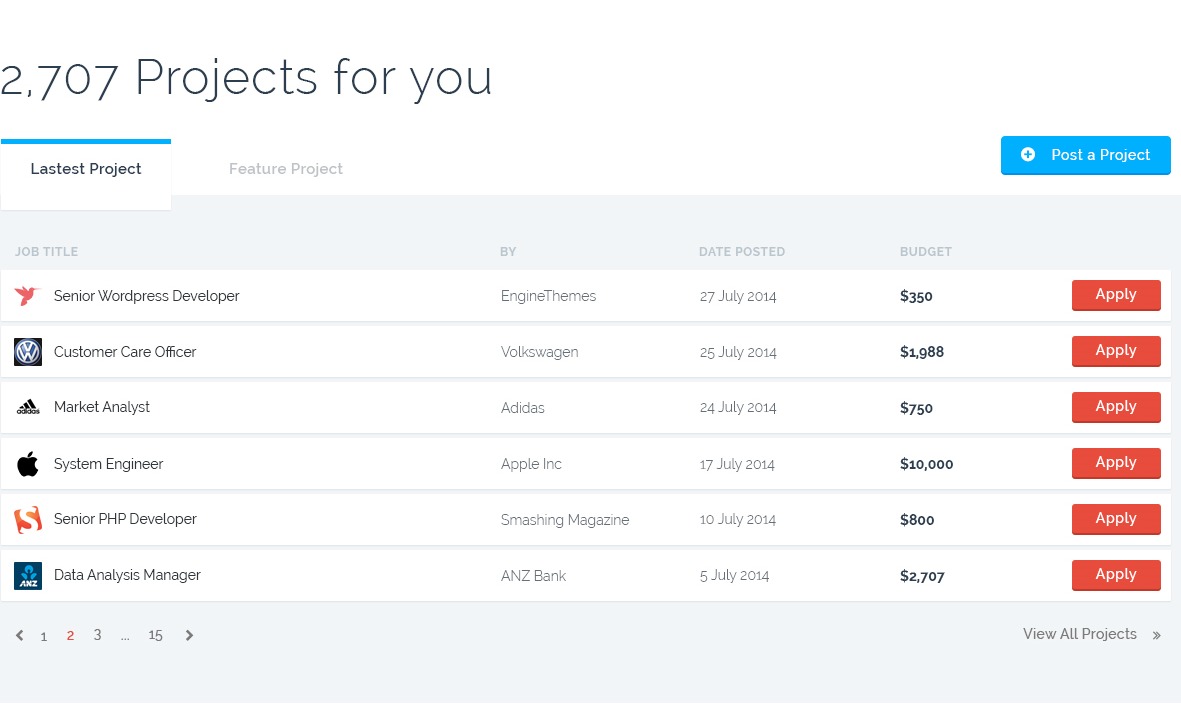Click the $10,000 budget value
The image size is (1181, 703).
coord(926,464)
